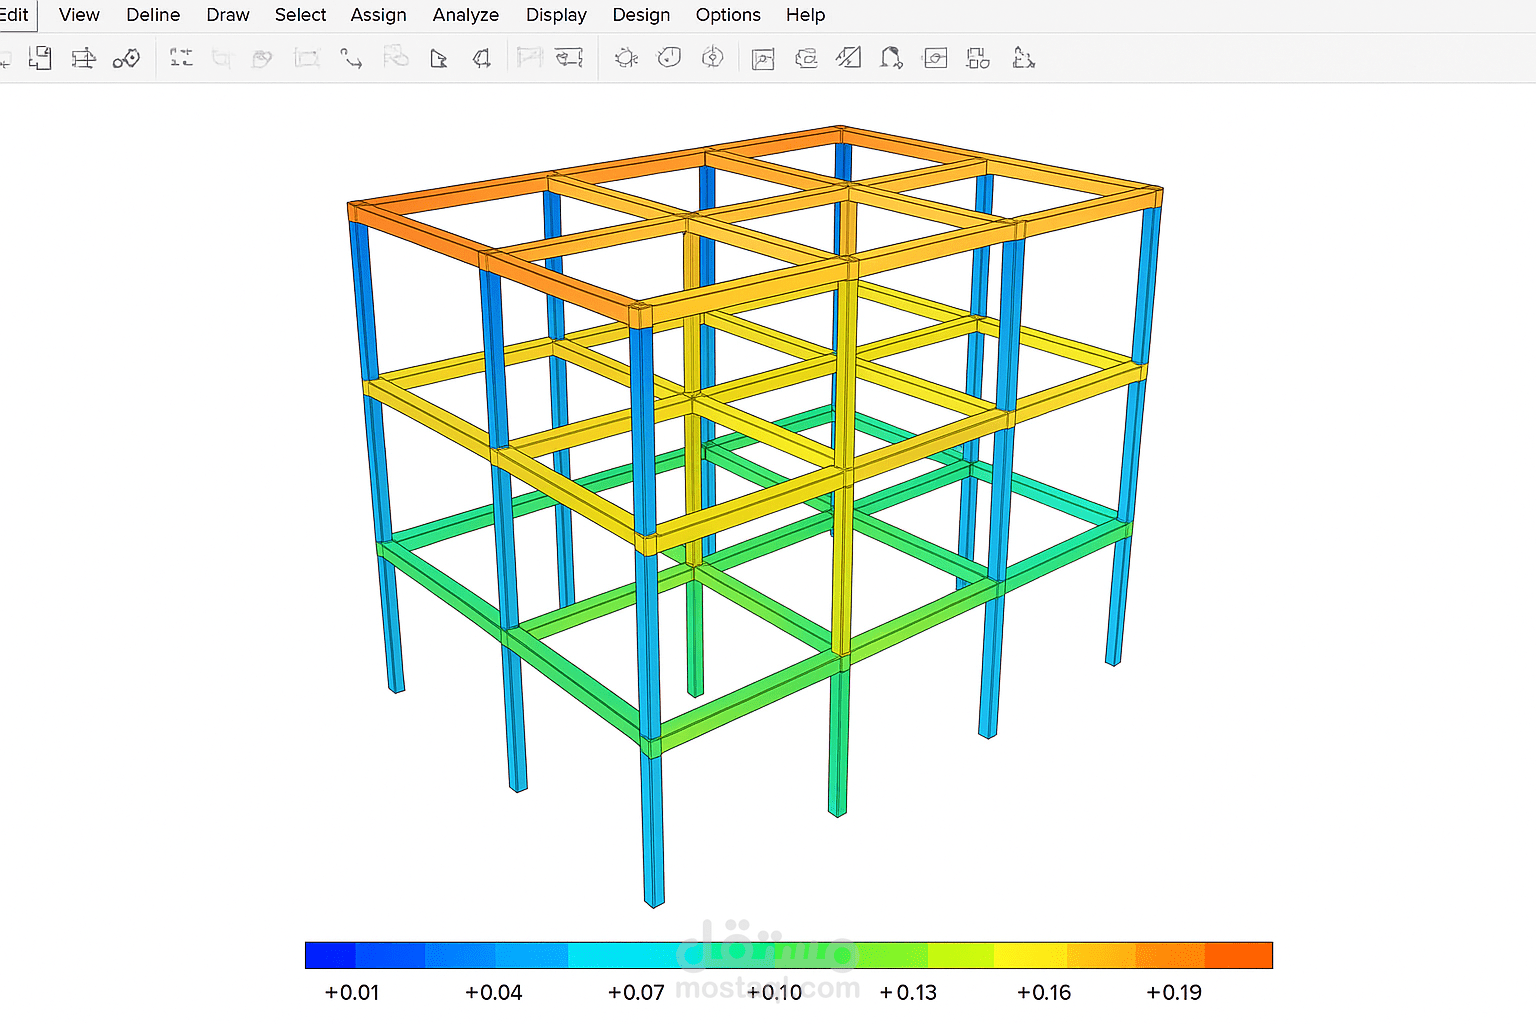This screenshot has height=1024, width=1536.
Task: Click the spiky gear-shaped toolbar icon
Action: (626, 58)
